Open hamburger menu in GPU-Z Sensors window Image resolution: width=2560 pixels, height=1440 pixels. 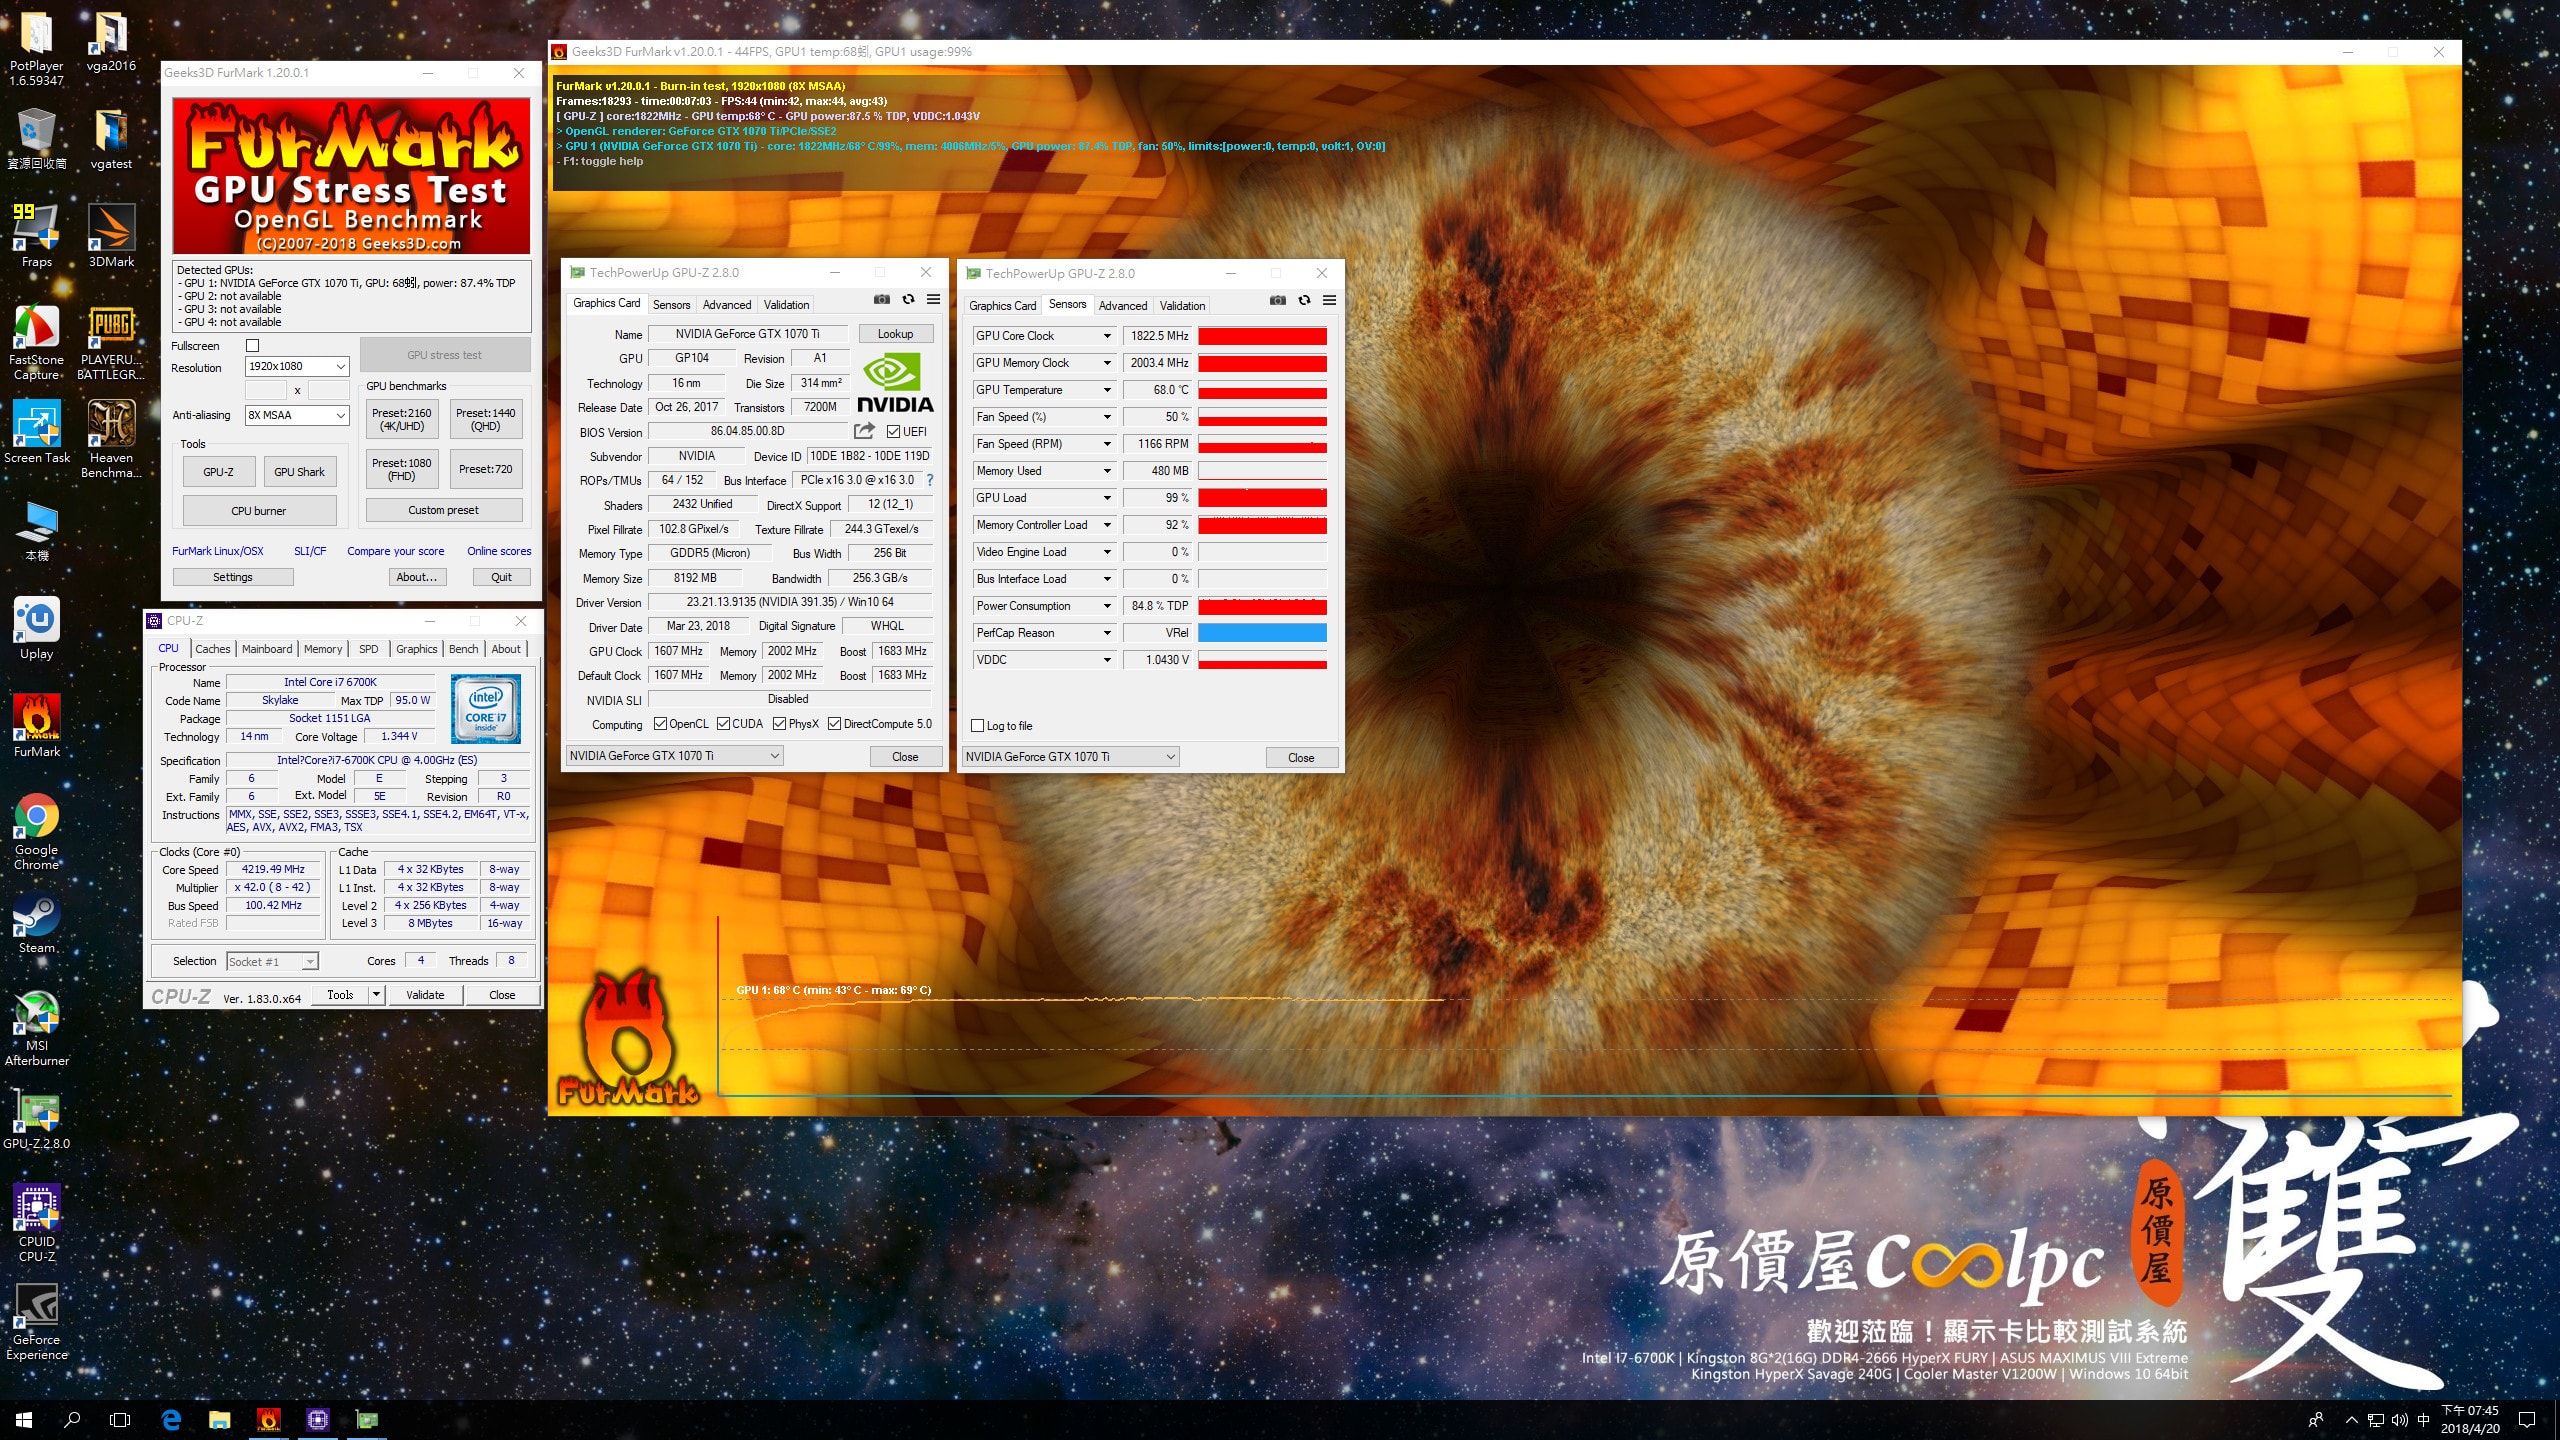coord(1329,300)
